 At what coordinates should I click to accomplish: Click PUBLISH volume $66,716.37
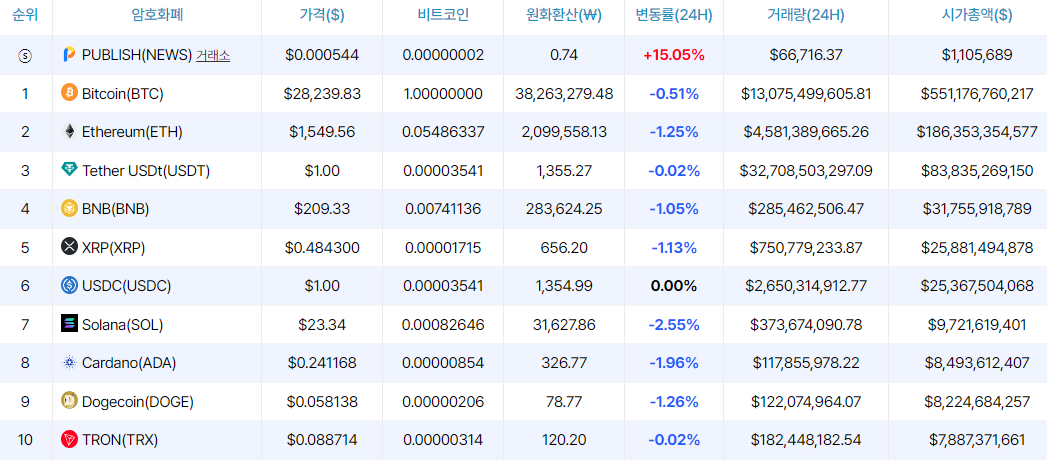806,55
